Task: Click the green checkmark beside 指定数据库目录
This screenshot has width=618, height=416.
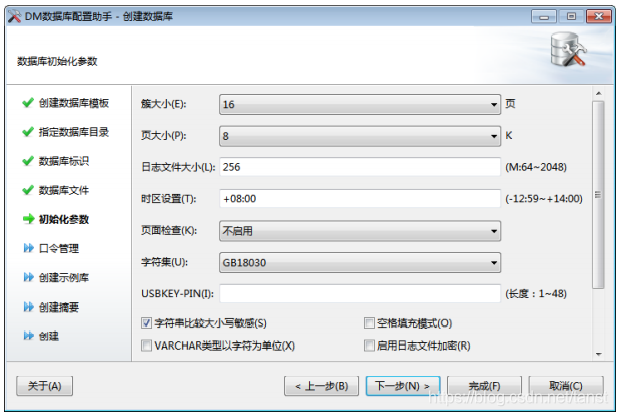Action: tap(28, 132)
